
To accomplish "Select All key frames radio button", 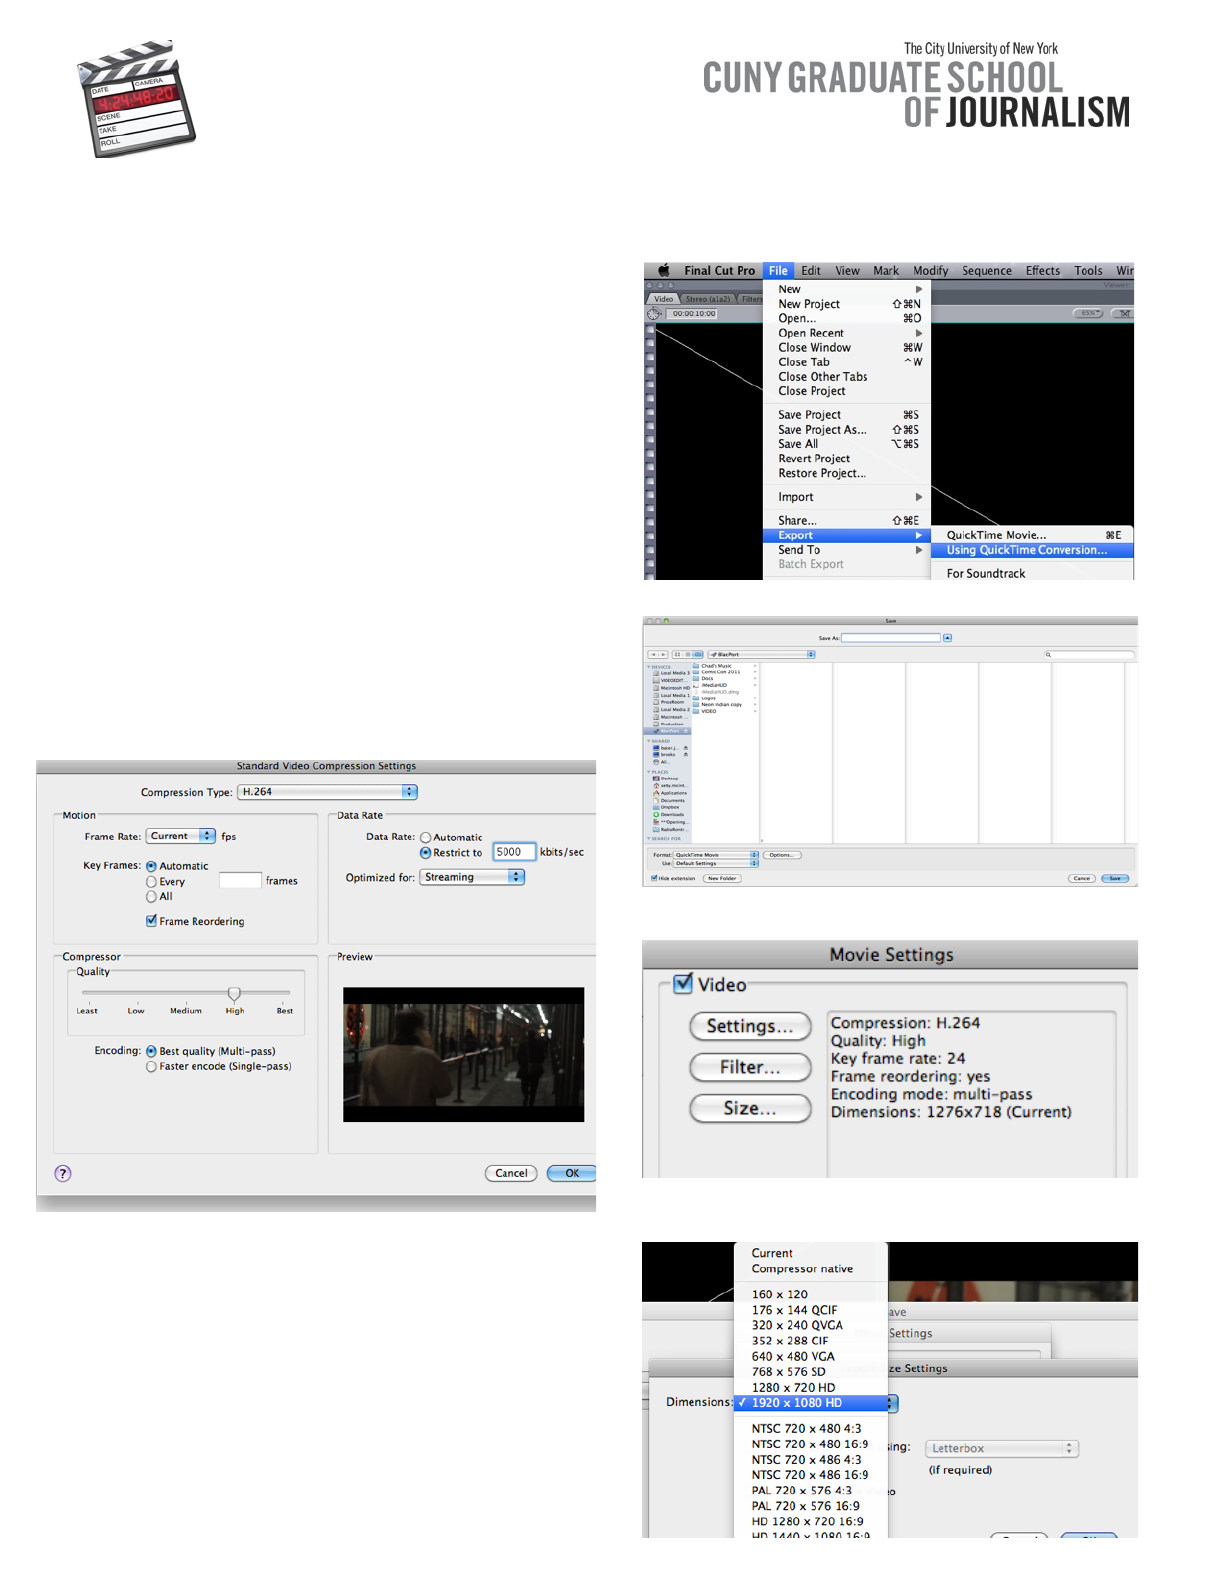I will (151, 897).
